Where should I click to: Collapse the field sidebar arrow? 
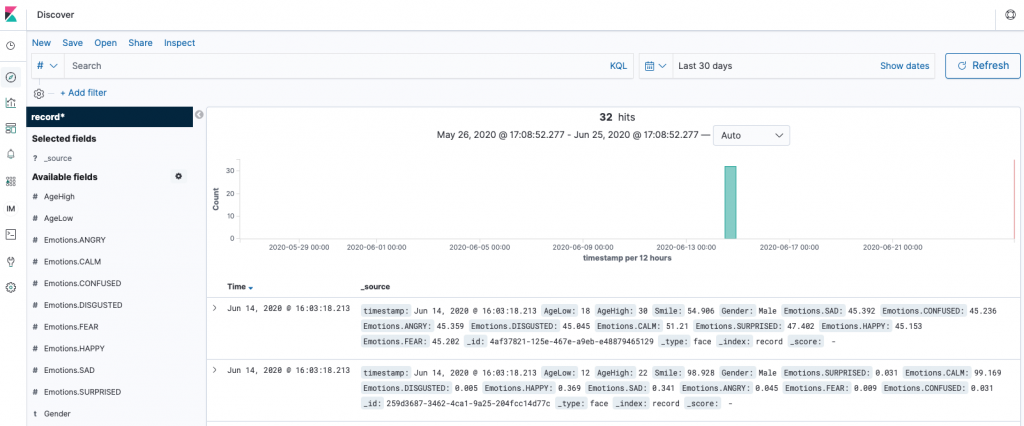pyautogui.click(x=199, y=114)
